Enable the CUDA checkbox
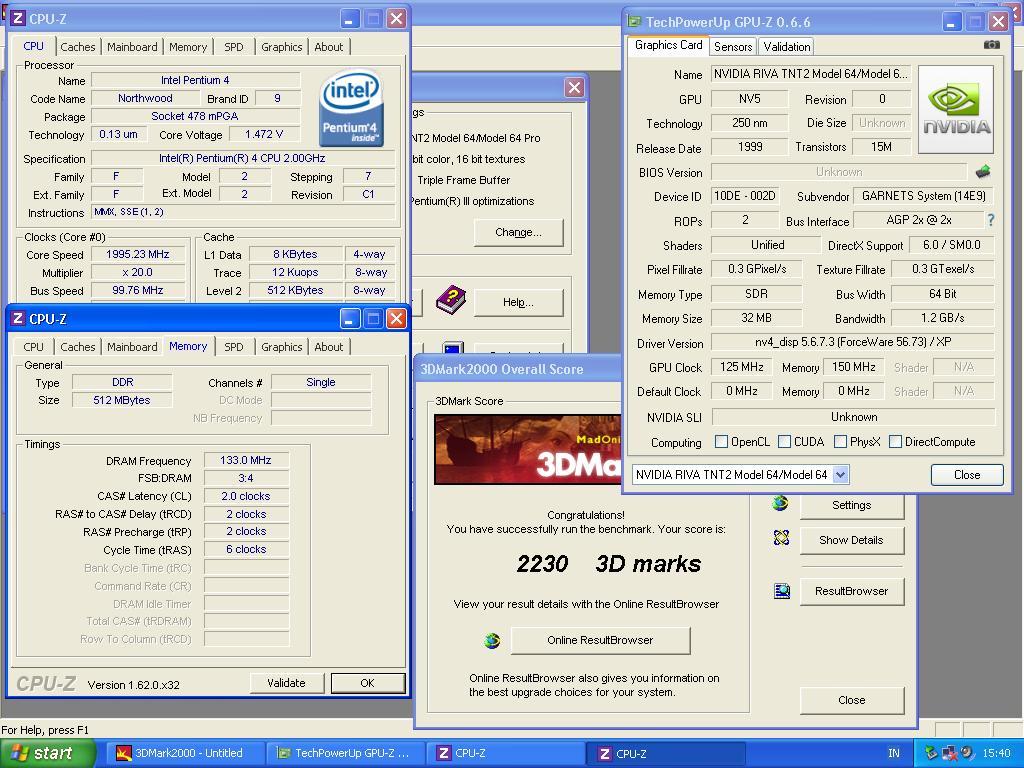 tap(784, 442)
